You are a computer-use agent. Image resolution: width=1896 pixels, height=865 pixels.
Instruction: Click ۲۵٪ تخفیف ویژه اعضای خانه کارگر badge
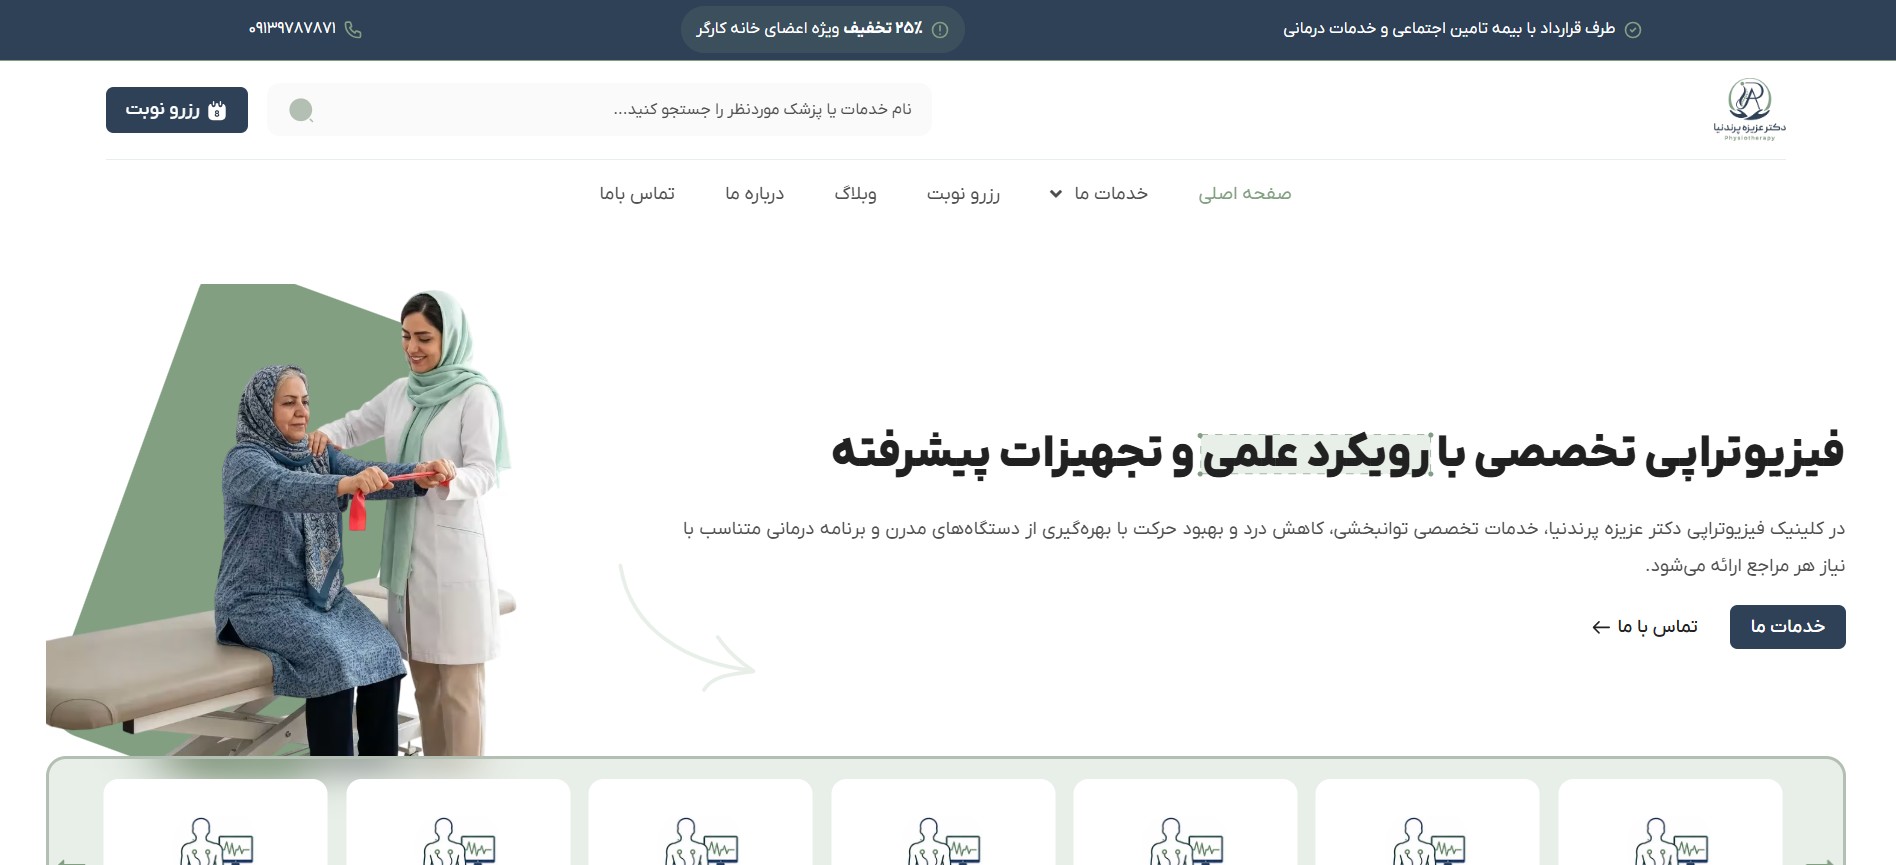coord(822,30)
